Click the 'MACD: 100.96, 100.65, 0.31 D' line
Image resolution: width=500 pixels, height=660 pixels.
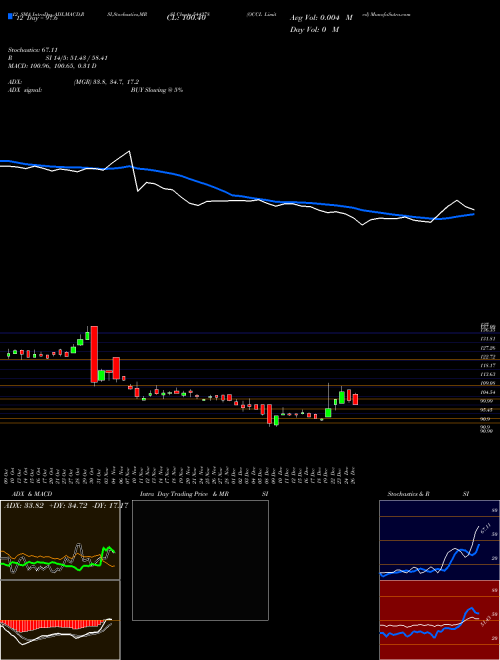click(x=52, y=66)
